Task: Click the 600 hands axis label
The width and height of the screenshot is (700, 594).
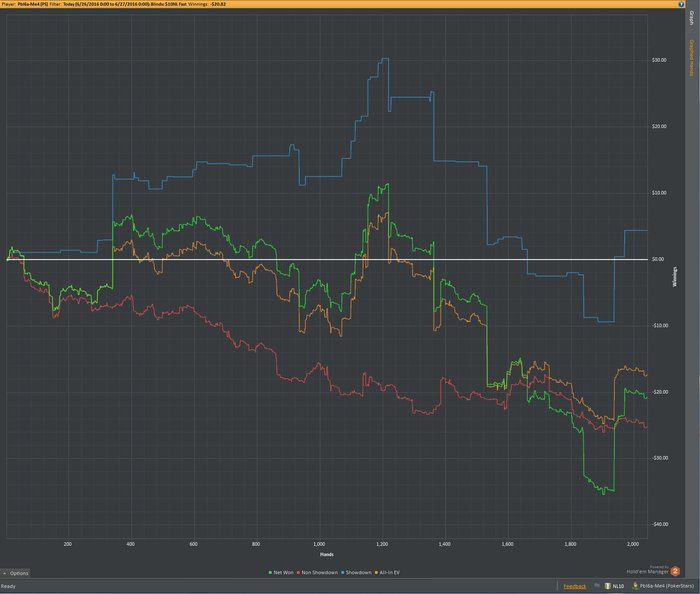Action: pos(193,544)
